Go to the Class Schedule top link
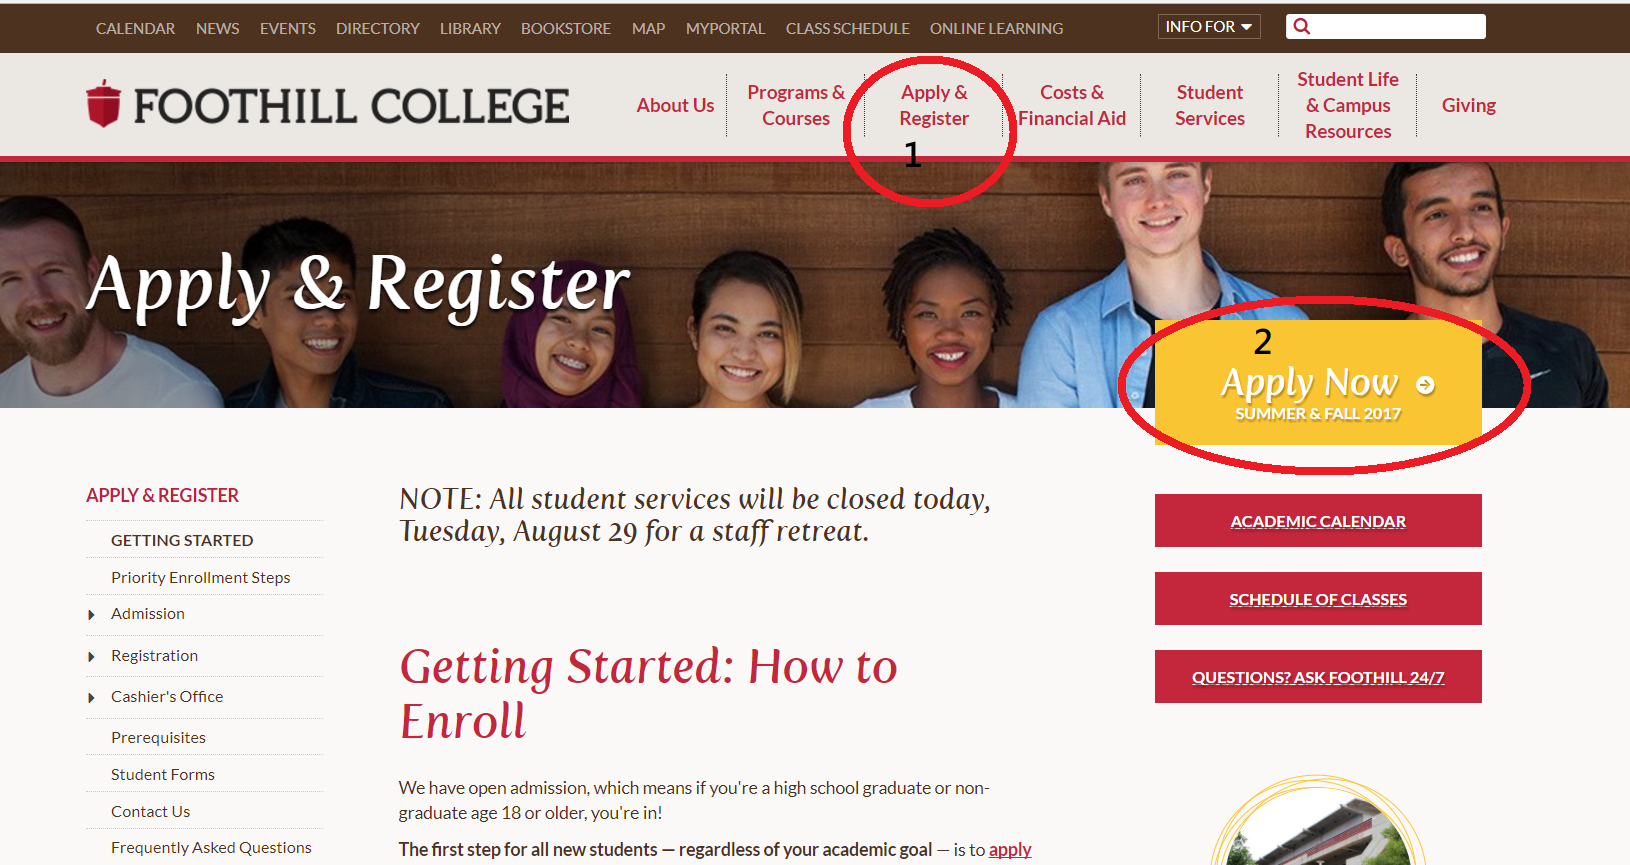Image resolution: width=1630 pixels, height=865 pixels. tap(847, 28)
